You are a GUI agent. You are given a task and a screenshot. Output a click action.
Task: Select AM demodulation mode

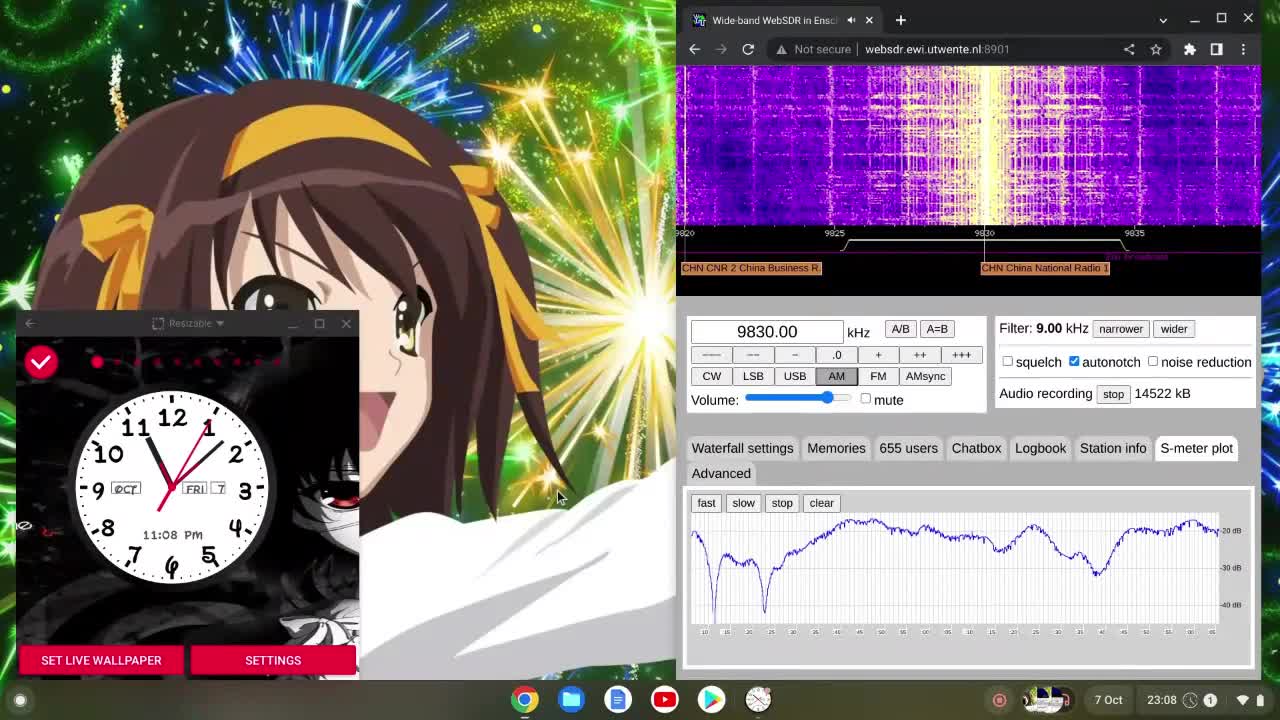(x=836, y=376)
